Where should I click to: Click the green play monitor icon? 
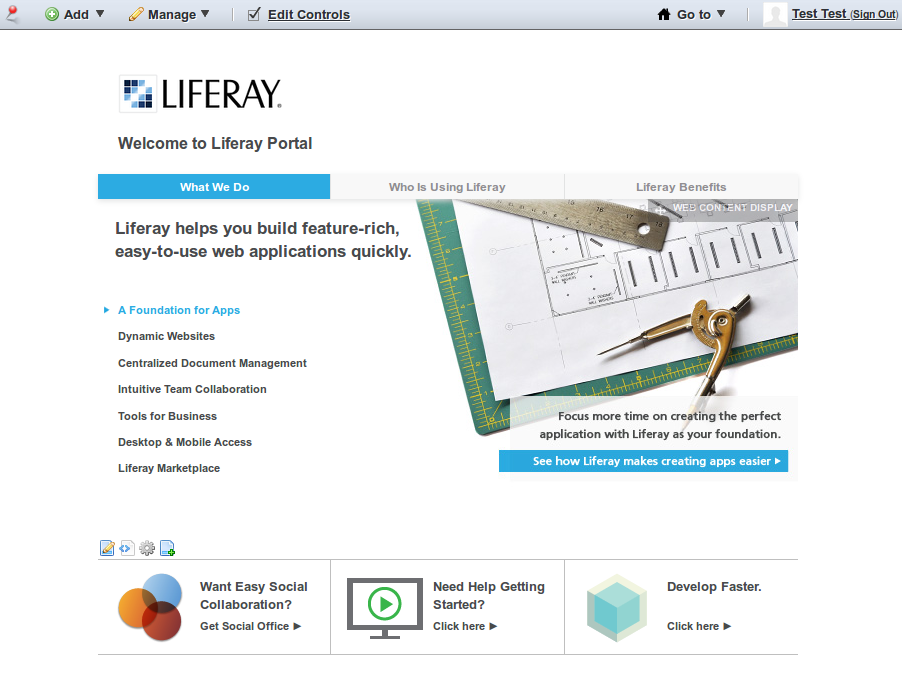[384, 606]
